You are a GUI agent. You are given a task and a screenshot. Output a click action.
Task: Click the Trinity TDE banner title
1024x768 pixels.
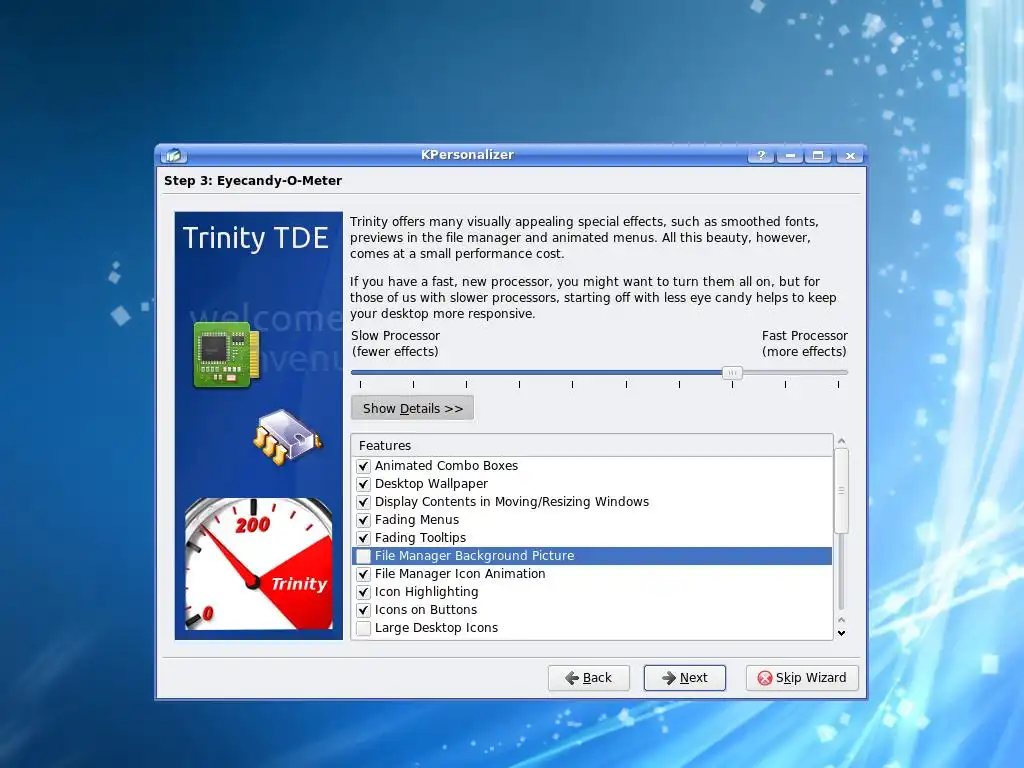tap(255, 238)
